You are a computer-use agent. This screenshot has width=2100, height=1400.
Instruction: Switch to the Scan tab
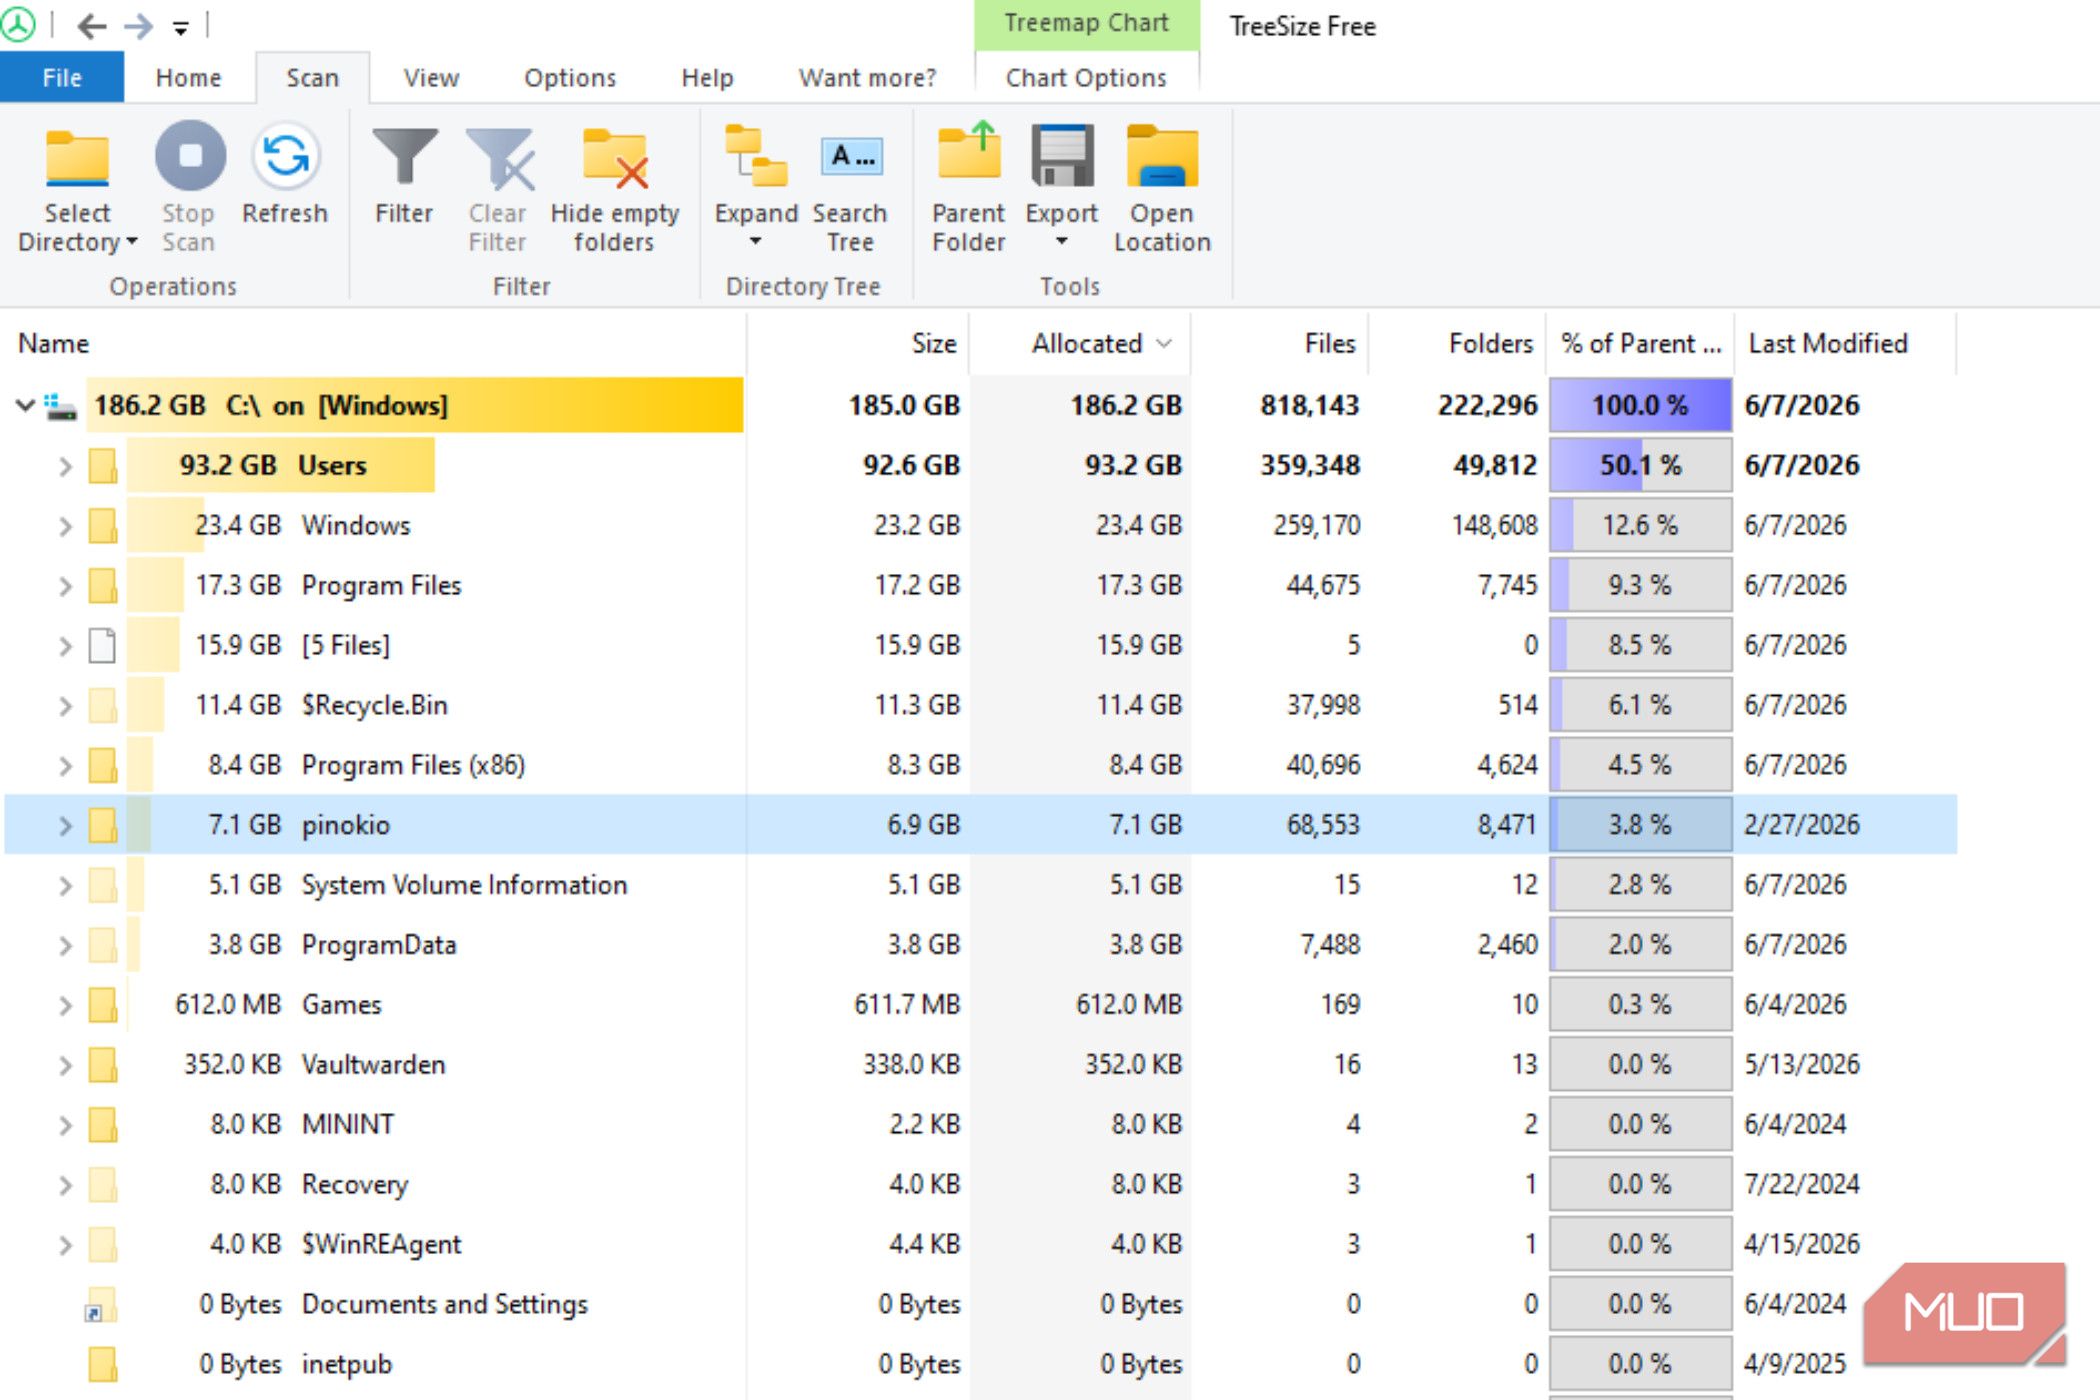312,78
